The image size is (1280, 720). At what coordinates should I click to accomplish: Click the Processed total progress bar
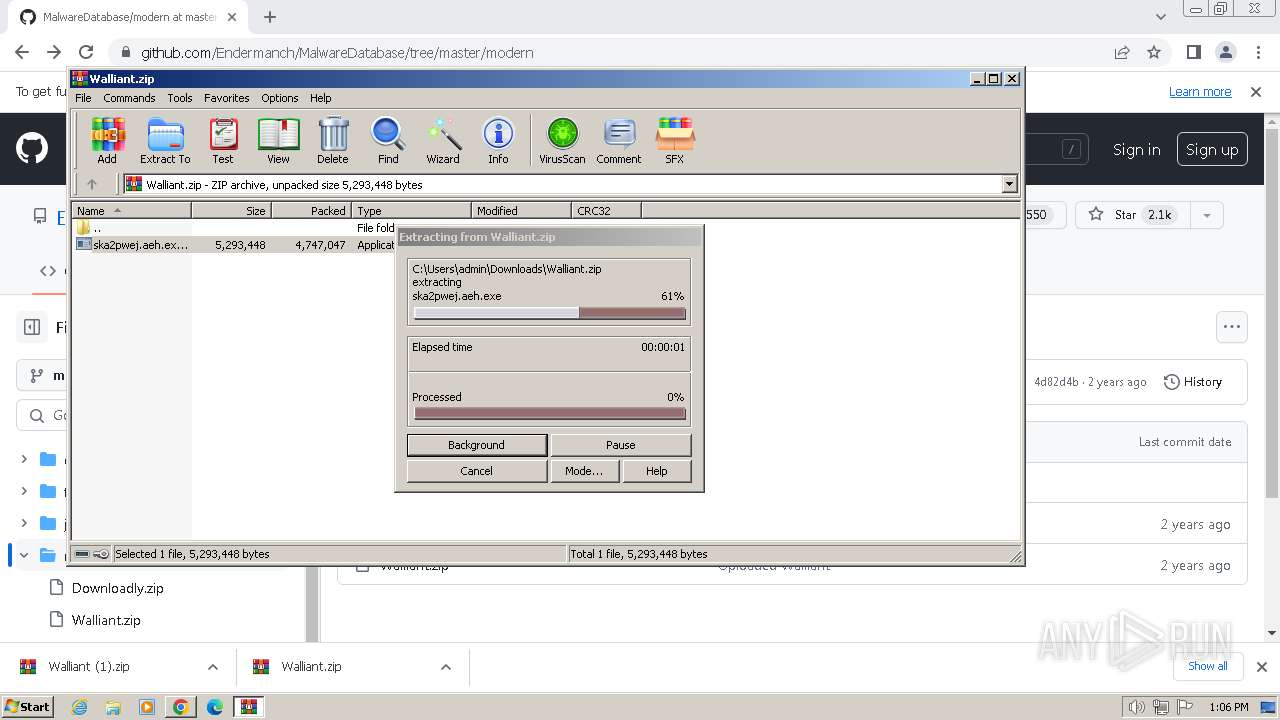point(549,413)
